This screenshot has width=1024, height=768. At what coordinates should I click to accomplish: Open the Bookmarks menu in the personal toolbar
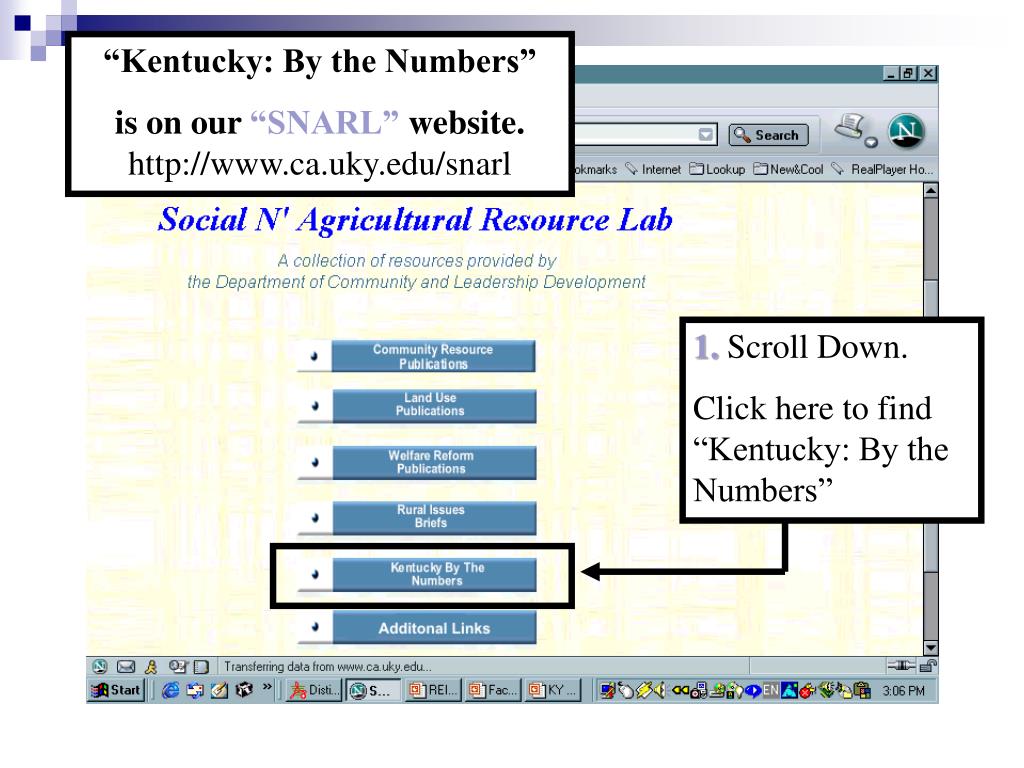point(596,169)
